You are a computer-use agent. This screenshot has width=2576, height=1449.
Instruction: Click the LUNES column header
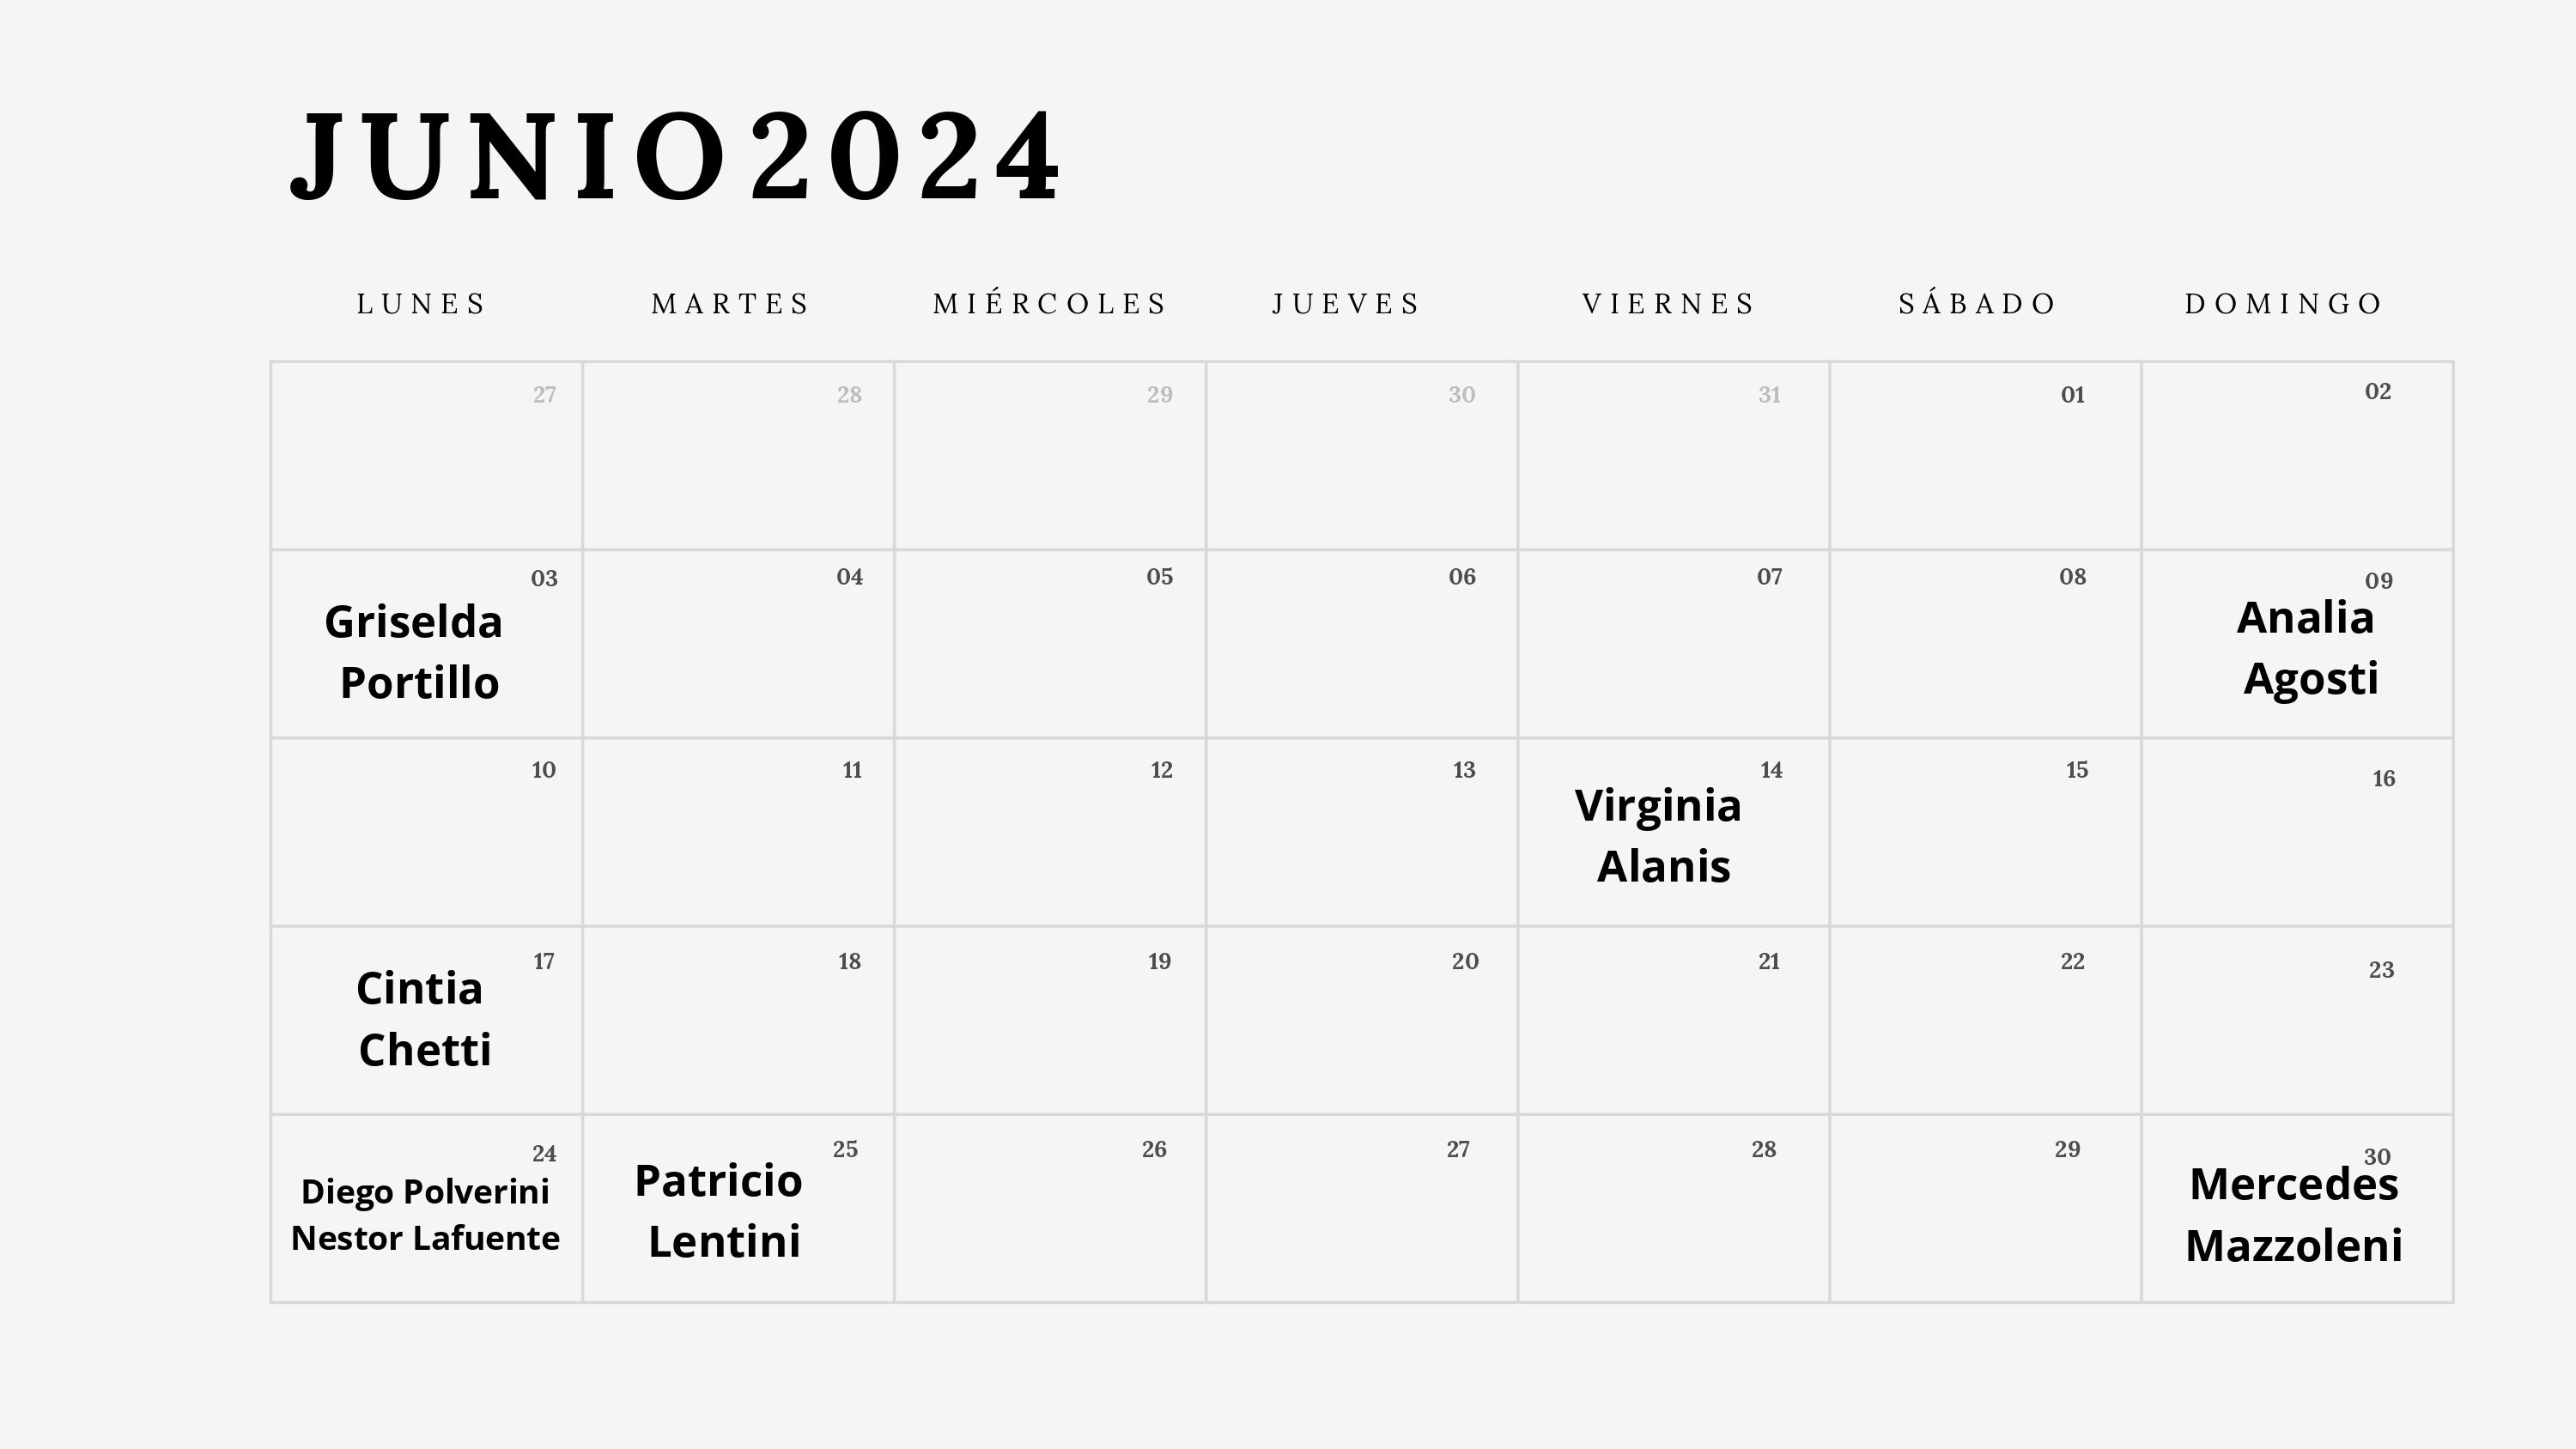coord(422,300)
